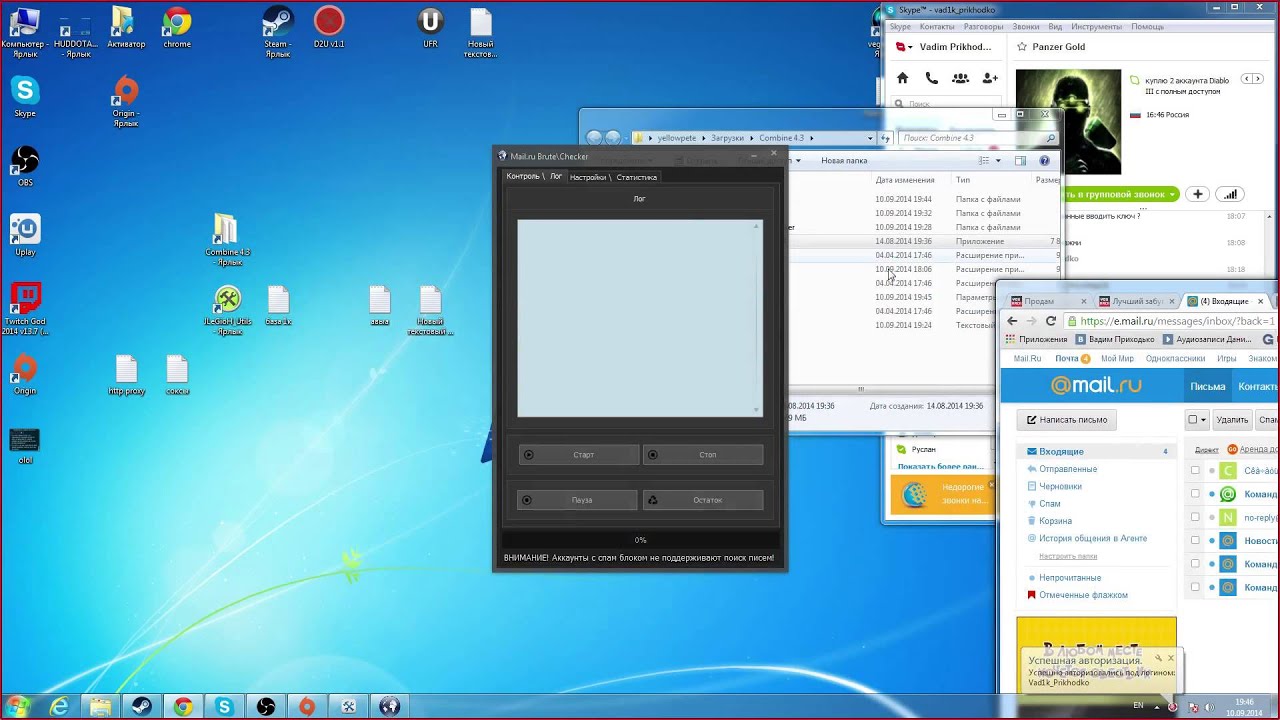
Task: Open the Skype home icon
Action: [x=902, y=78]
